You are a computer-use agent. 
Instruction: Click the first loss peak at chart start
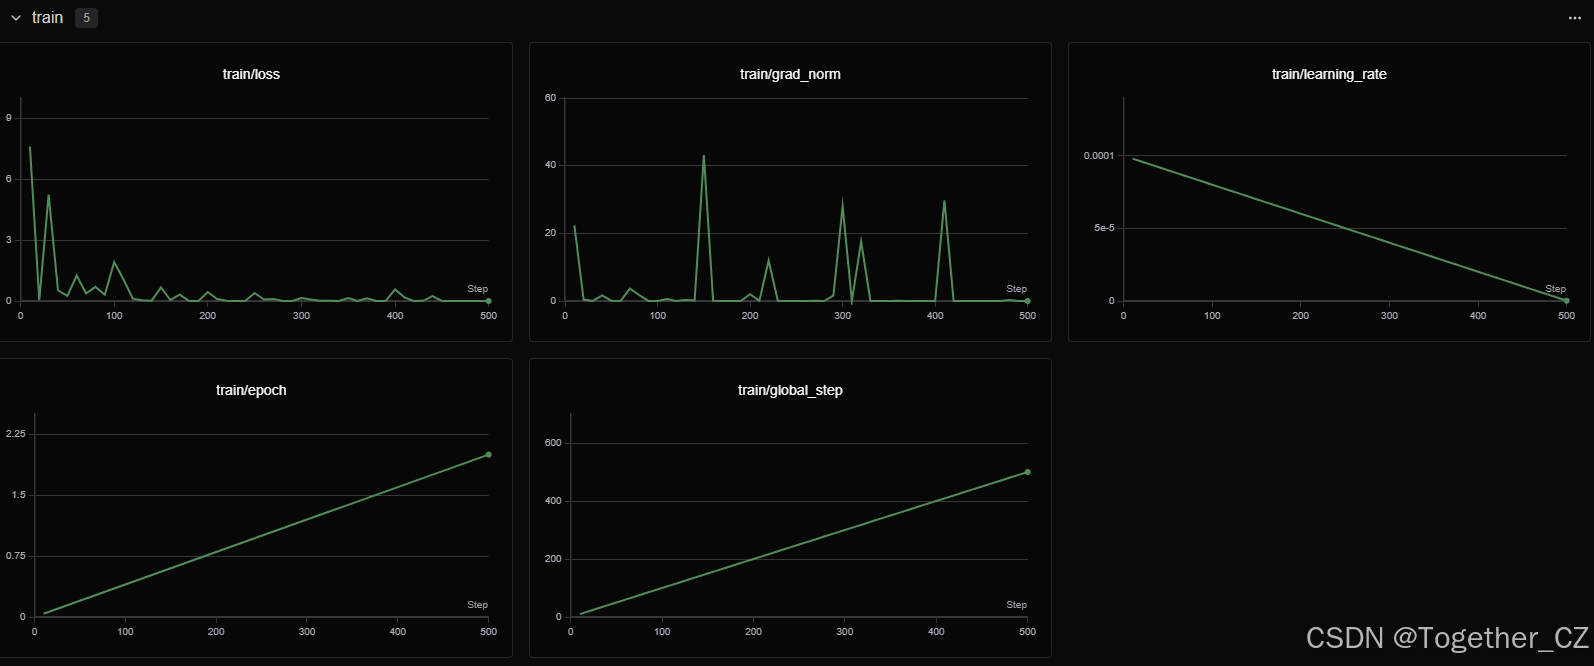coord(30,148)
